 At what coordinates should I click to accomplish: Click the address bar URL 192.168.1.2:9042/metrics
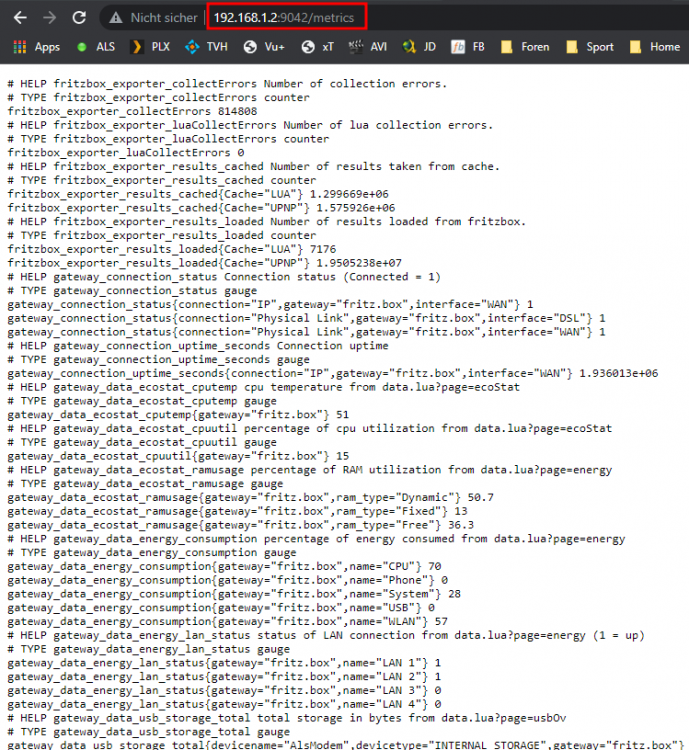pyautogui.click(x=284, y=18)
